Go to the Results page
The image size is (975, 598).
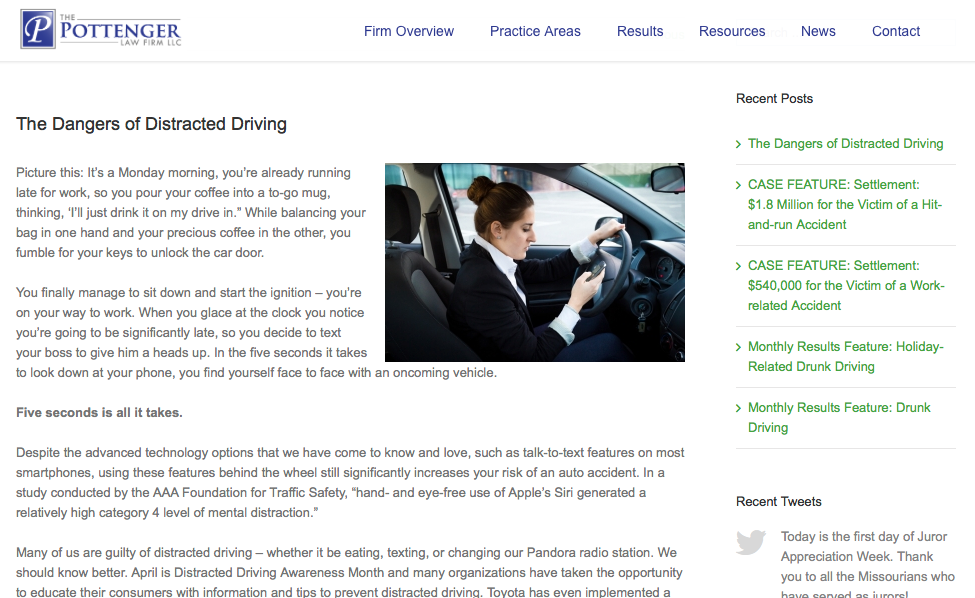pos(640,31)
